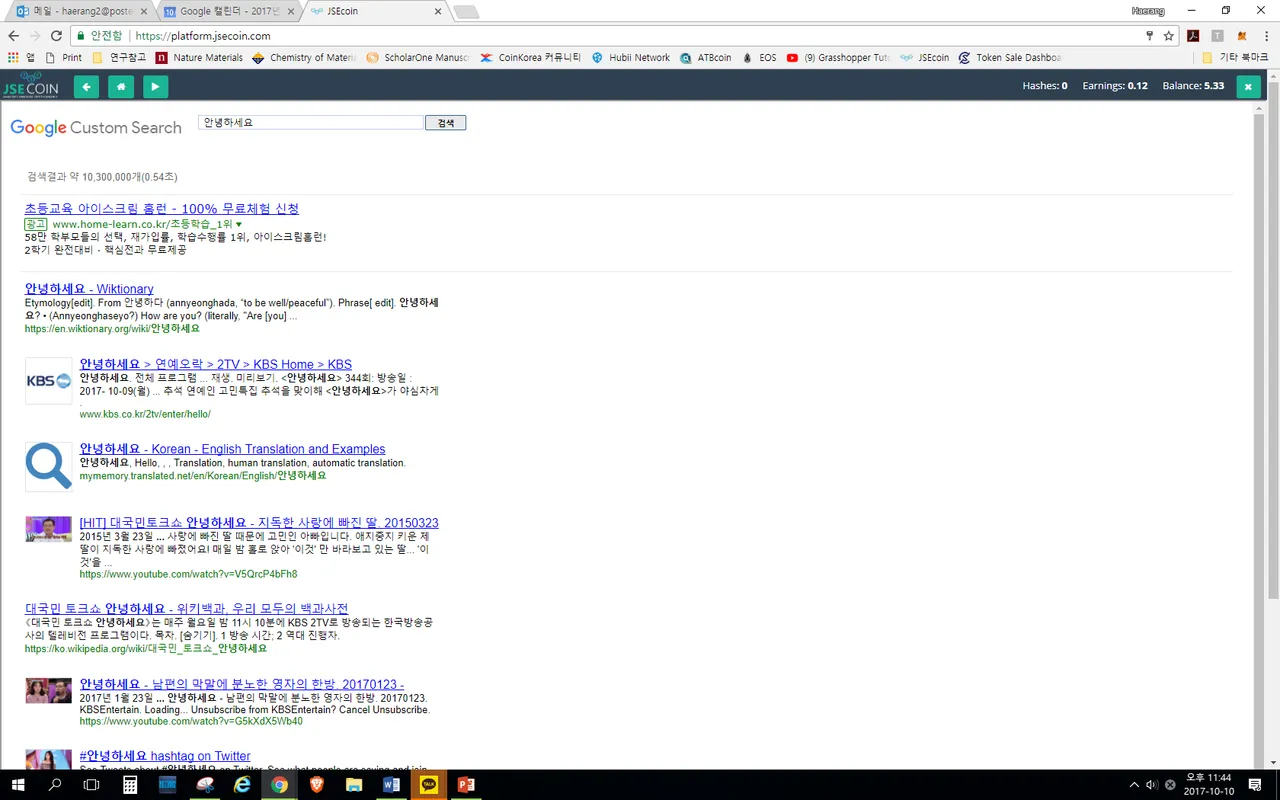Open the Chrome menu (three dots)

click(1265, 36)
